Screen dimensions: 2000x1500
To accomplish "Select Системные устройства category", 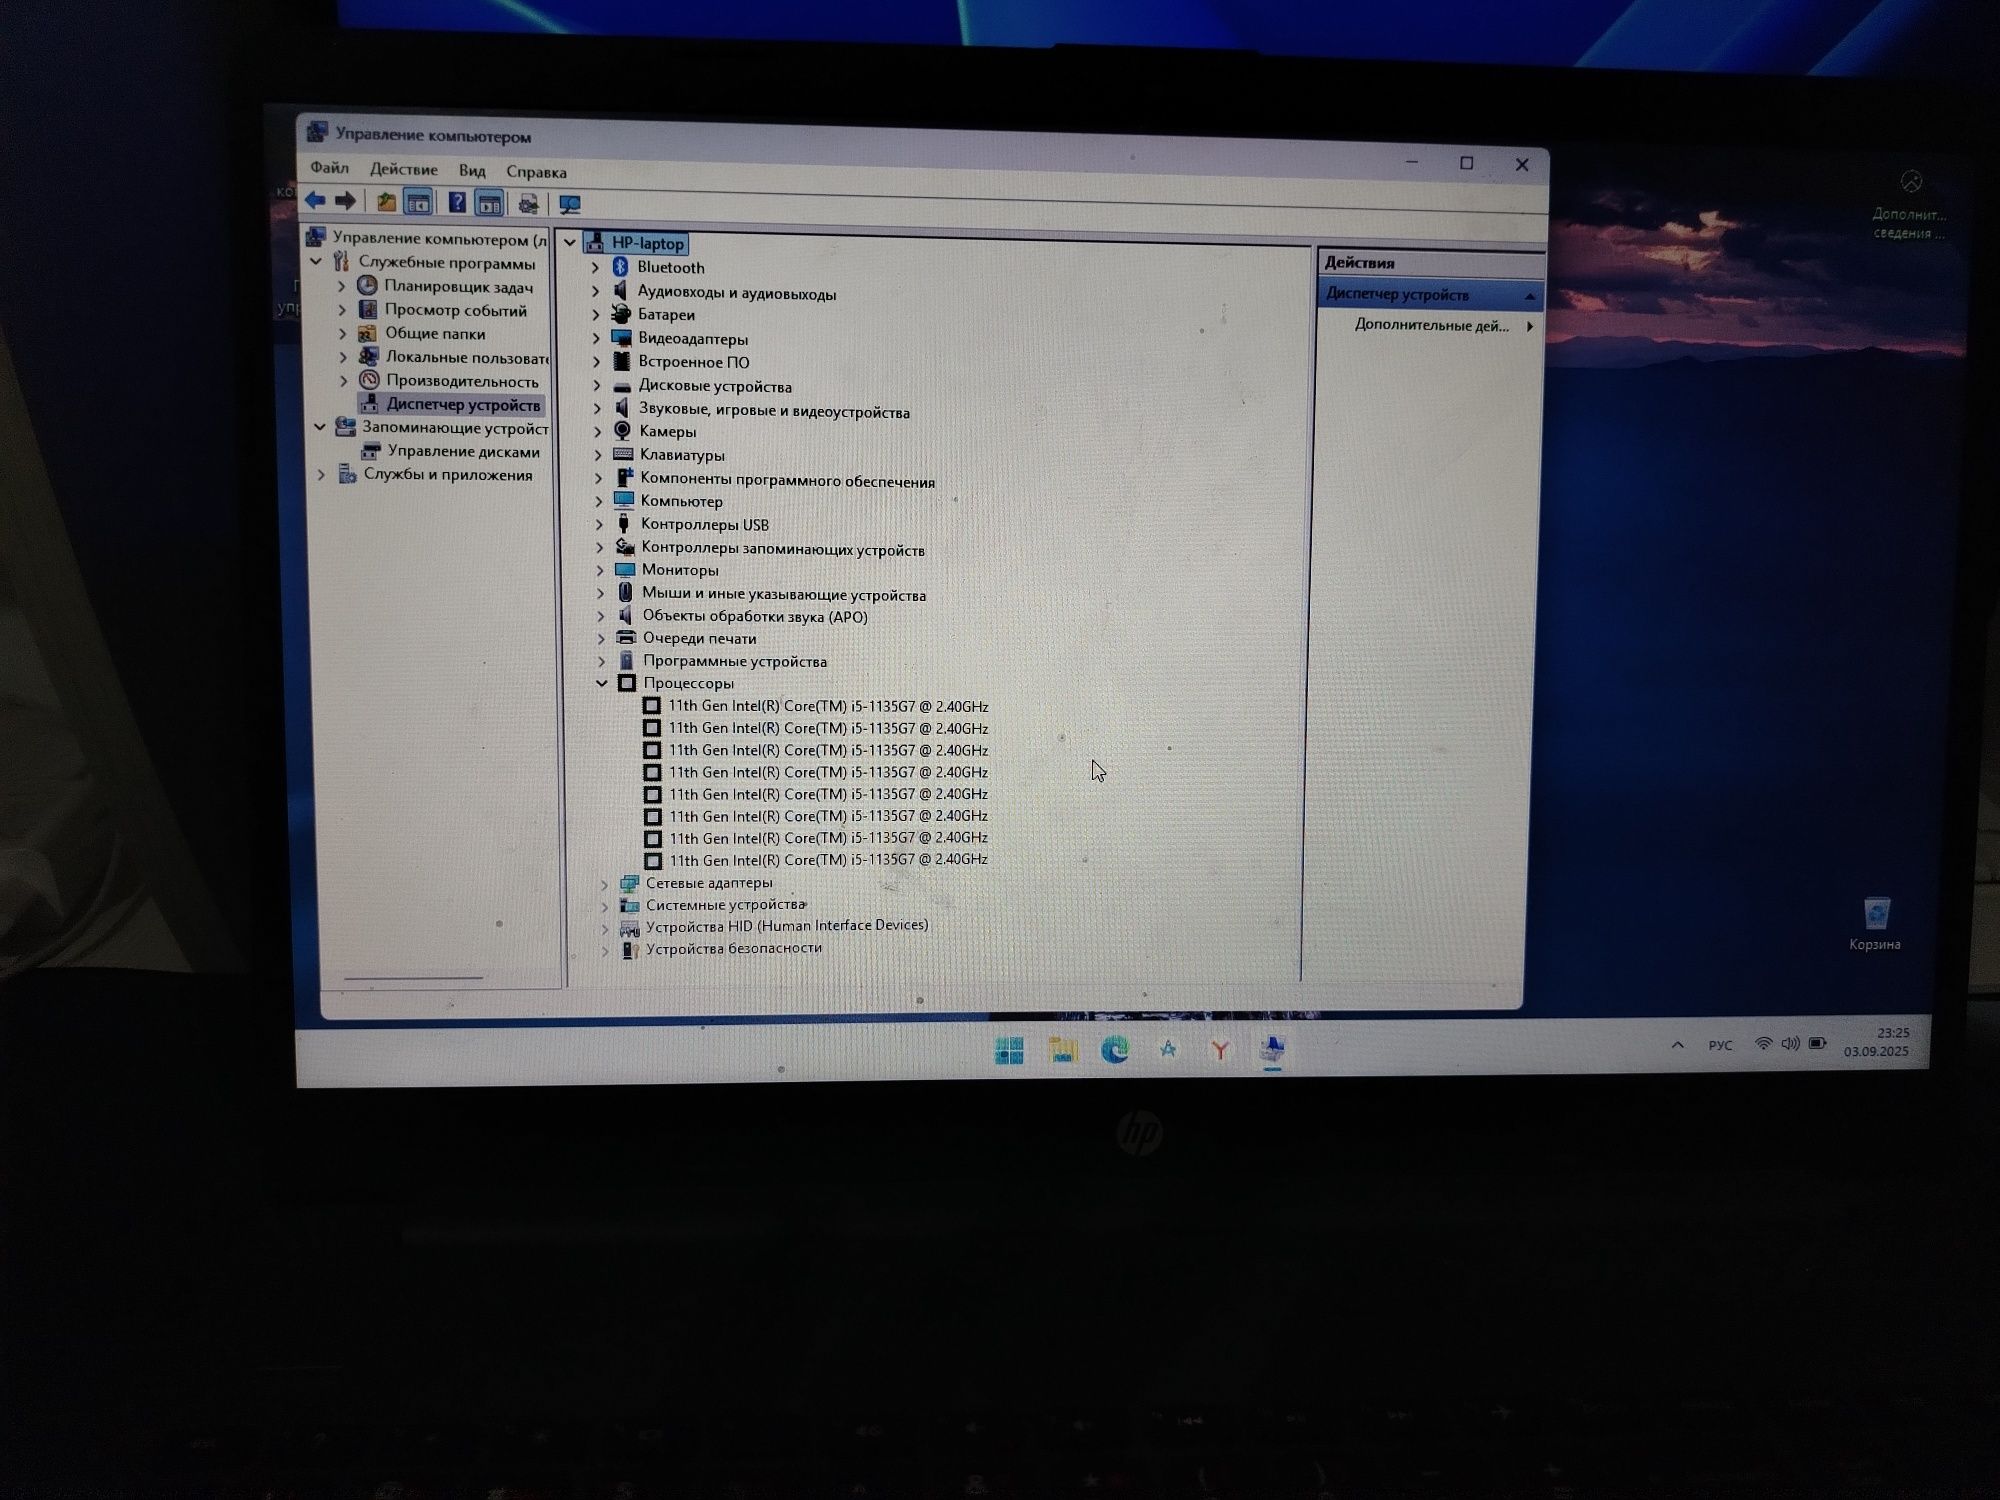I will (725, 904).
